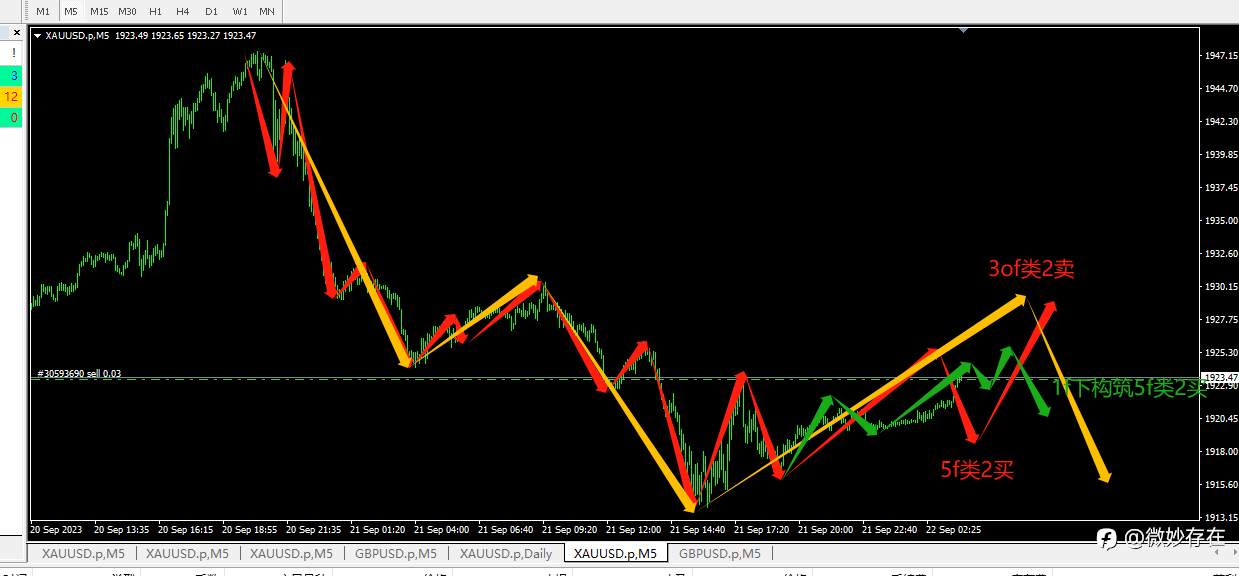The image size is (1239, 576).
Task: Choose the MN monthly timeframe
Action: coord(267,11)
